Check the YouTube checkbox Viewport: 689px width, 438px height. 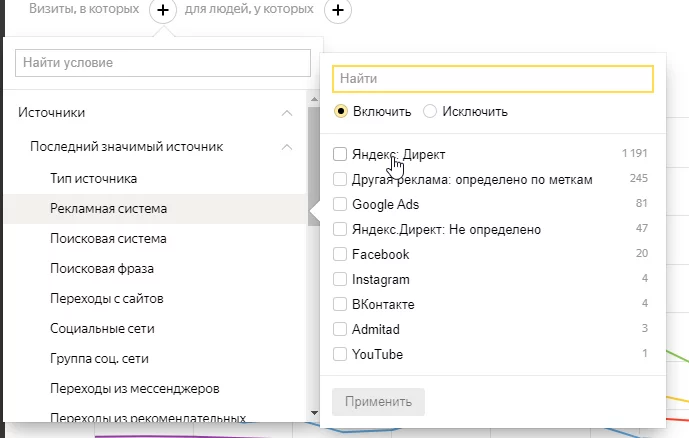click(x=340, y=354)
